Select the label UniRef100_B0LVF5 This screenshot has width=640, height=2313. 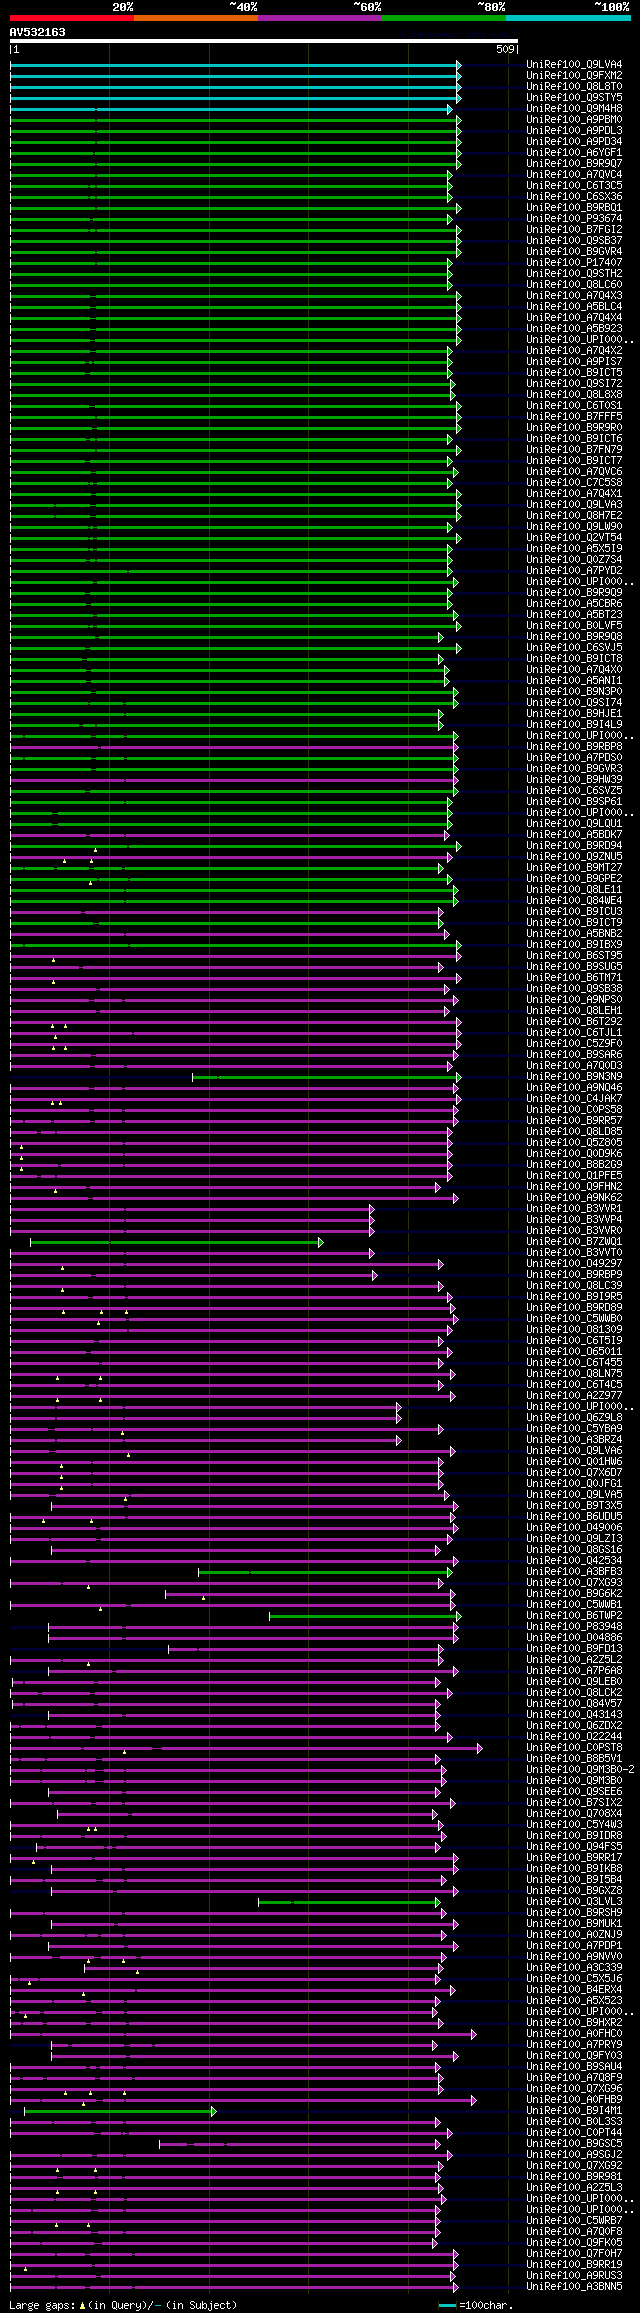(x=574, y=626)
